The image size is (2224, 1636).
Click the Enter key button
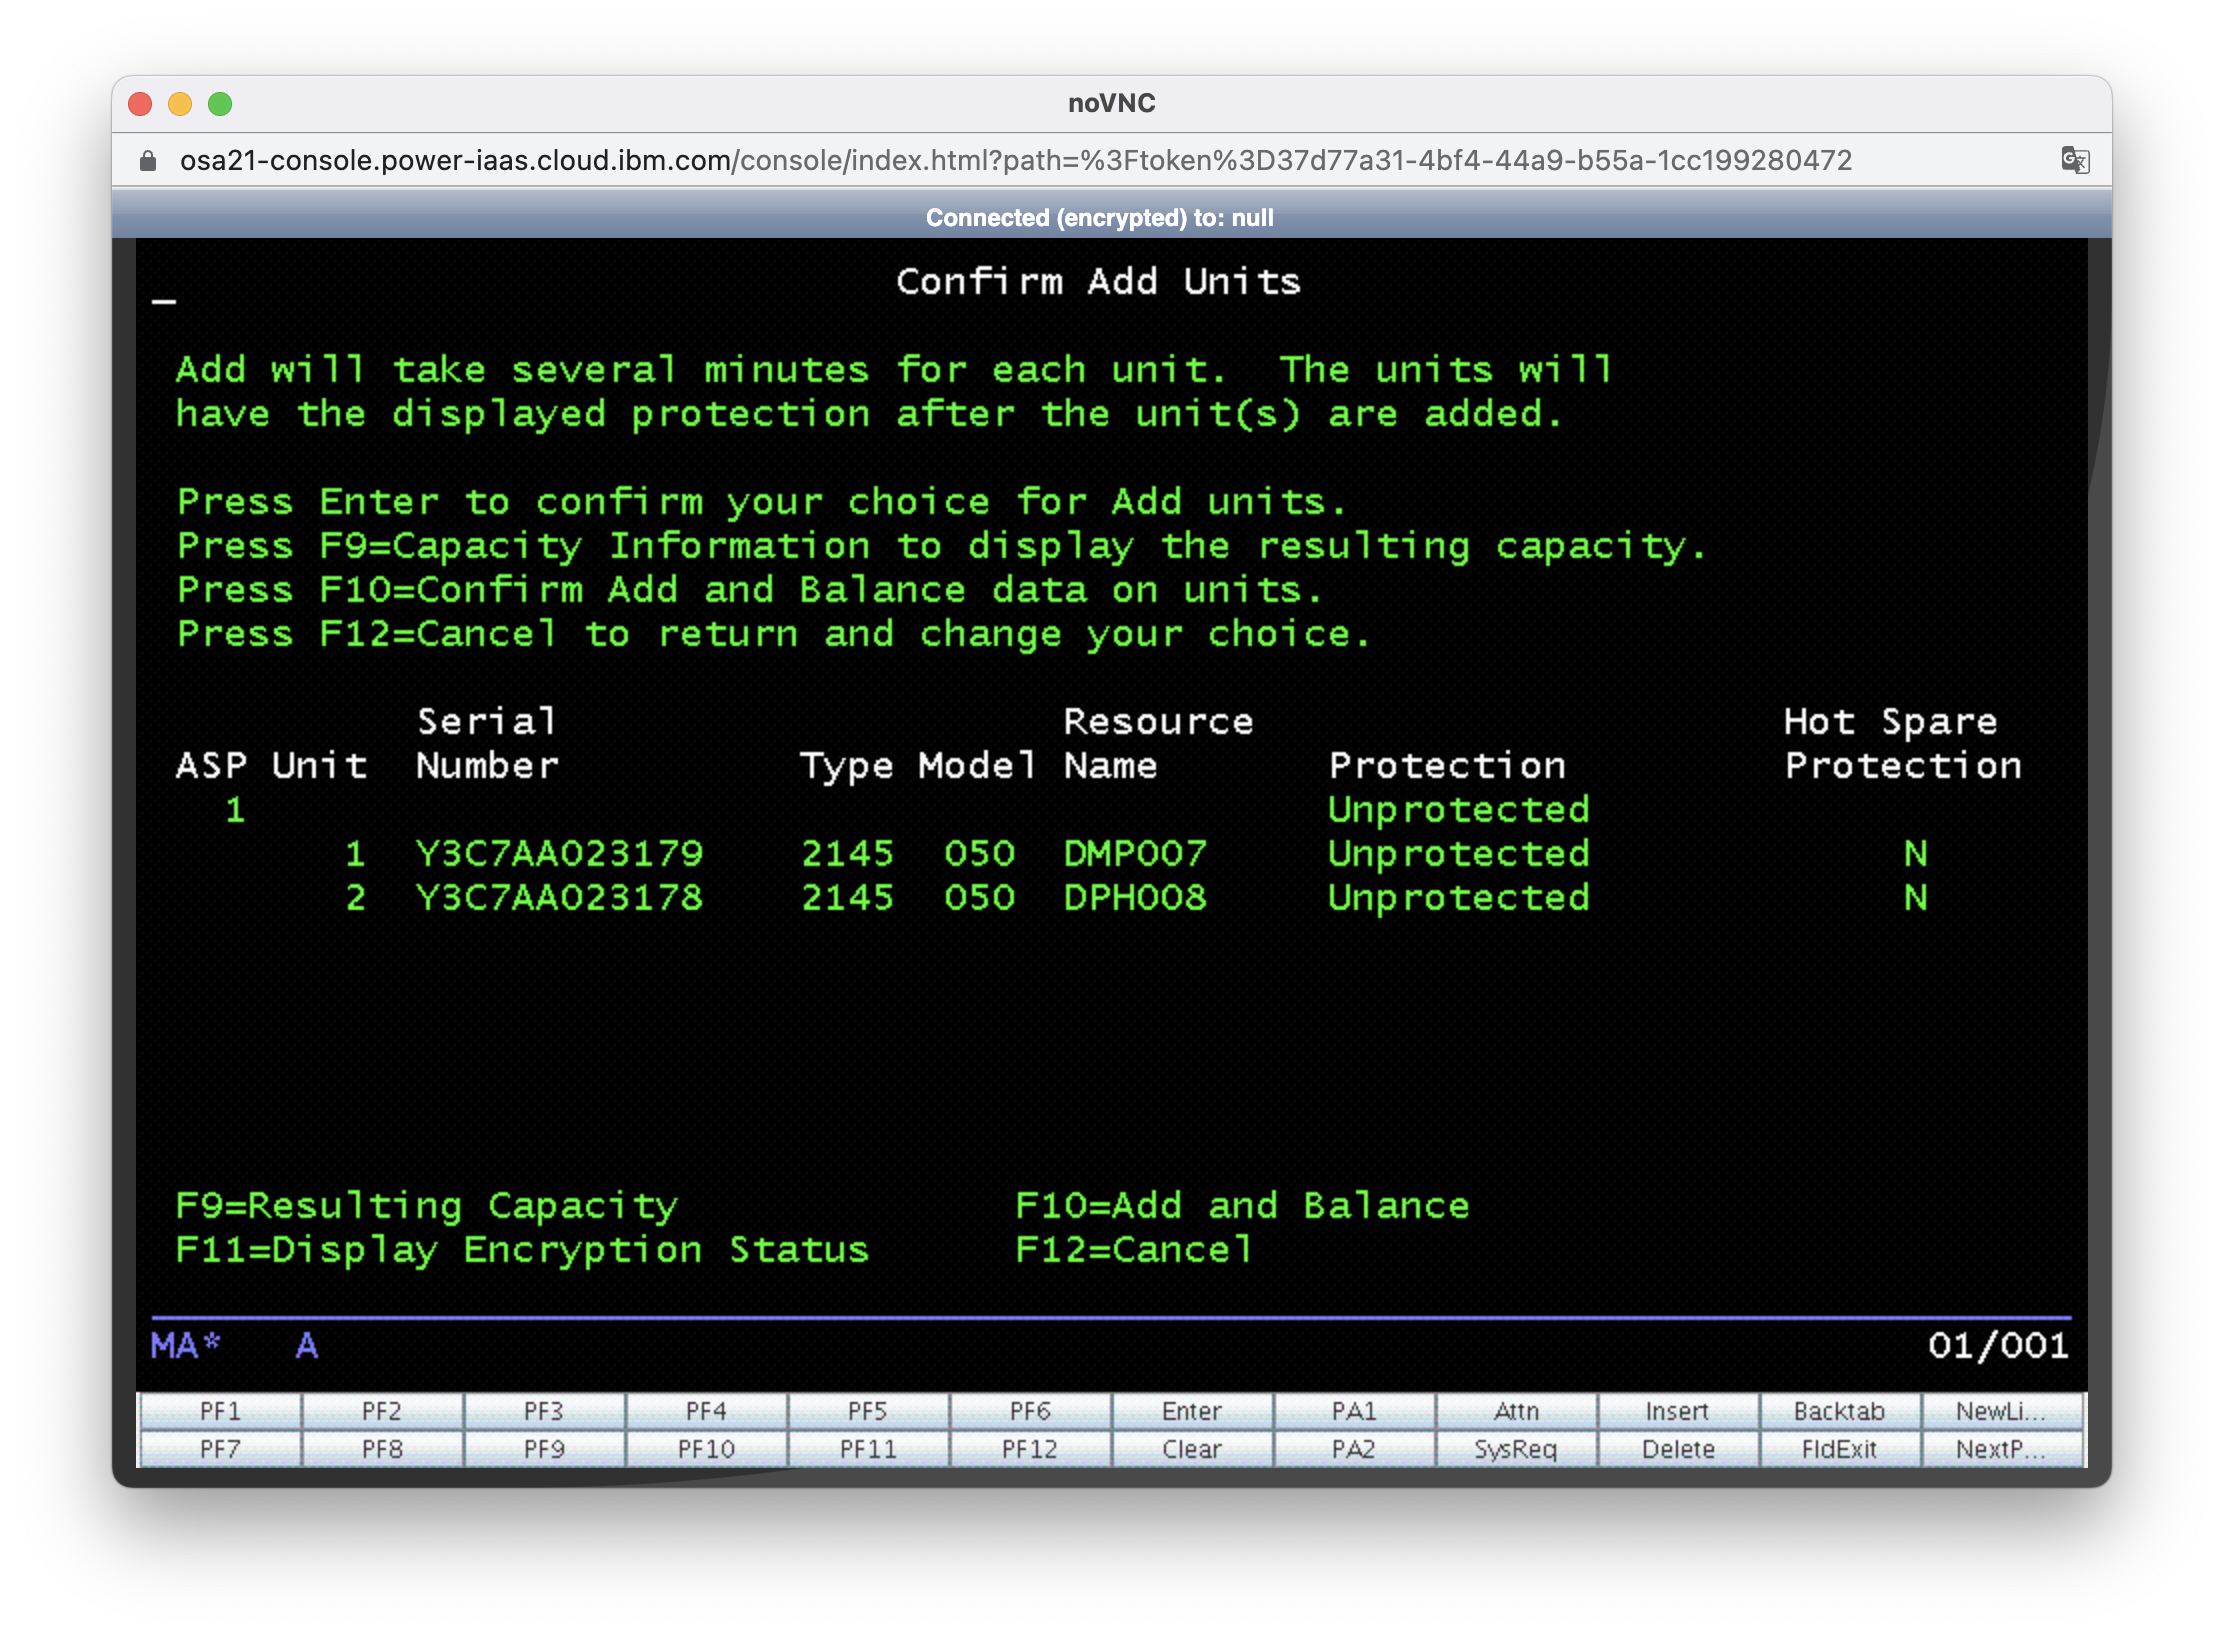point(1192,1411)
